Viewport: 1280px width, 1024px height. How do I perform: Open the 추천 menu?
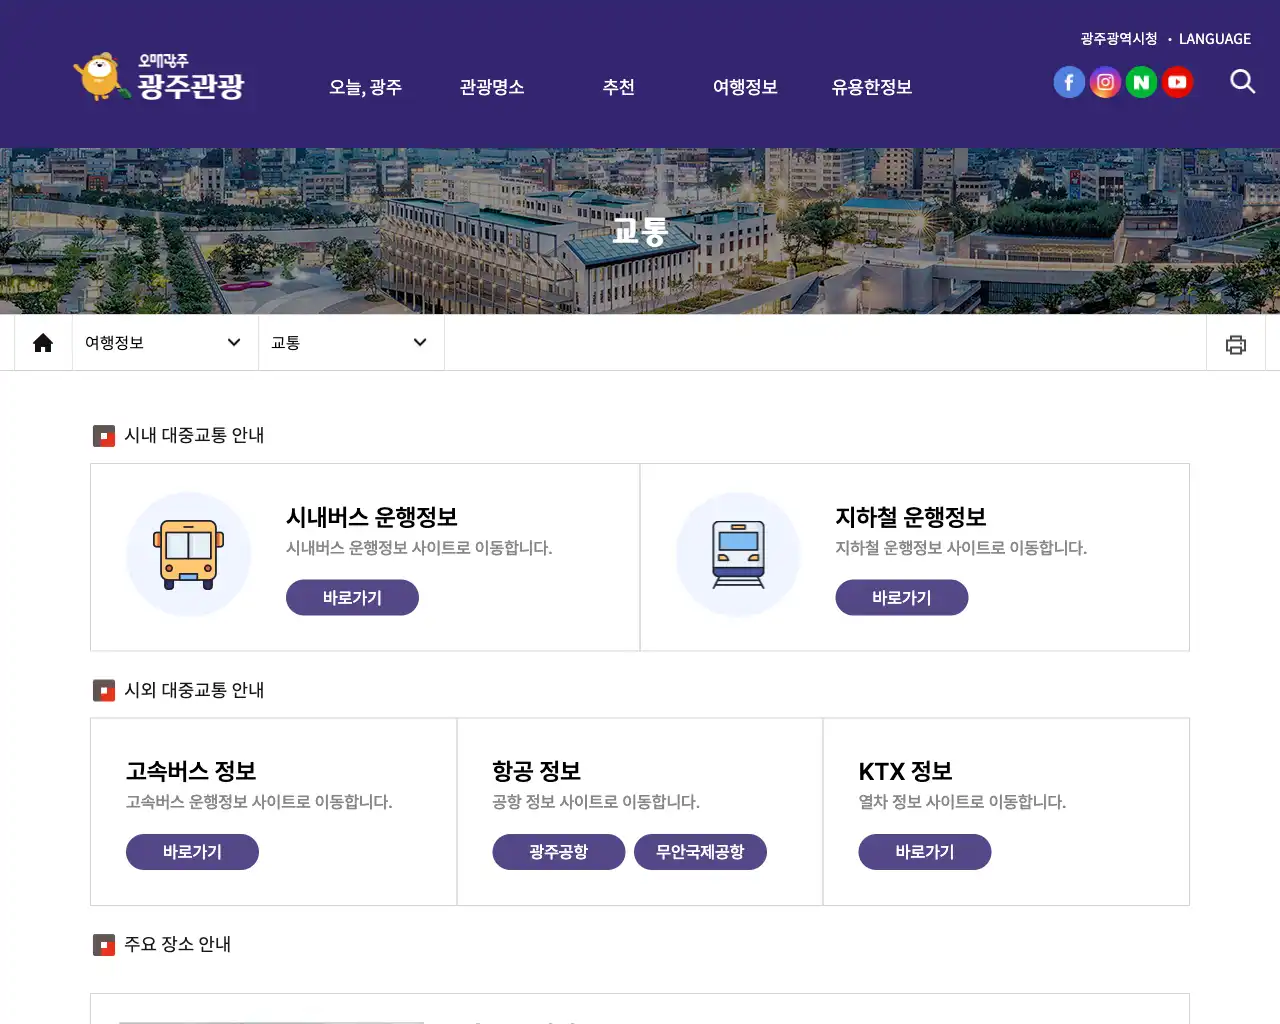[618, 87]
